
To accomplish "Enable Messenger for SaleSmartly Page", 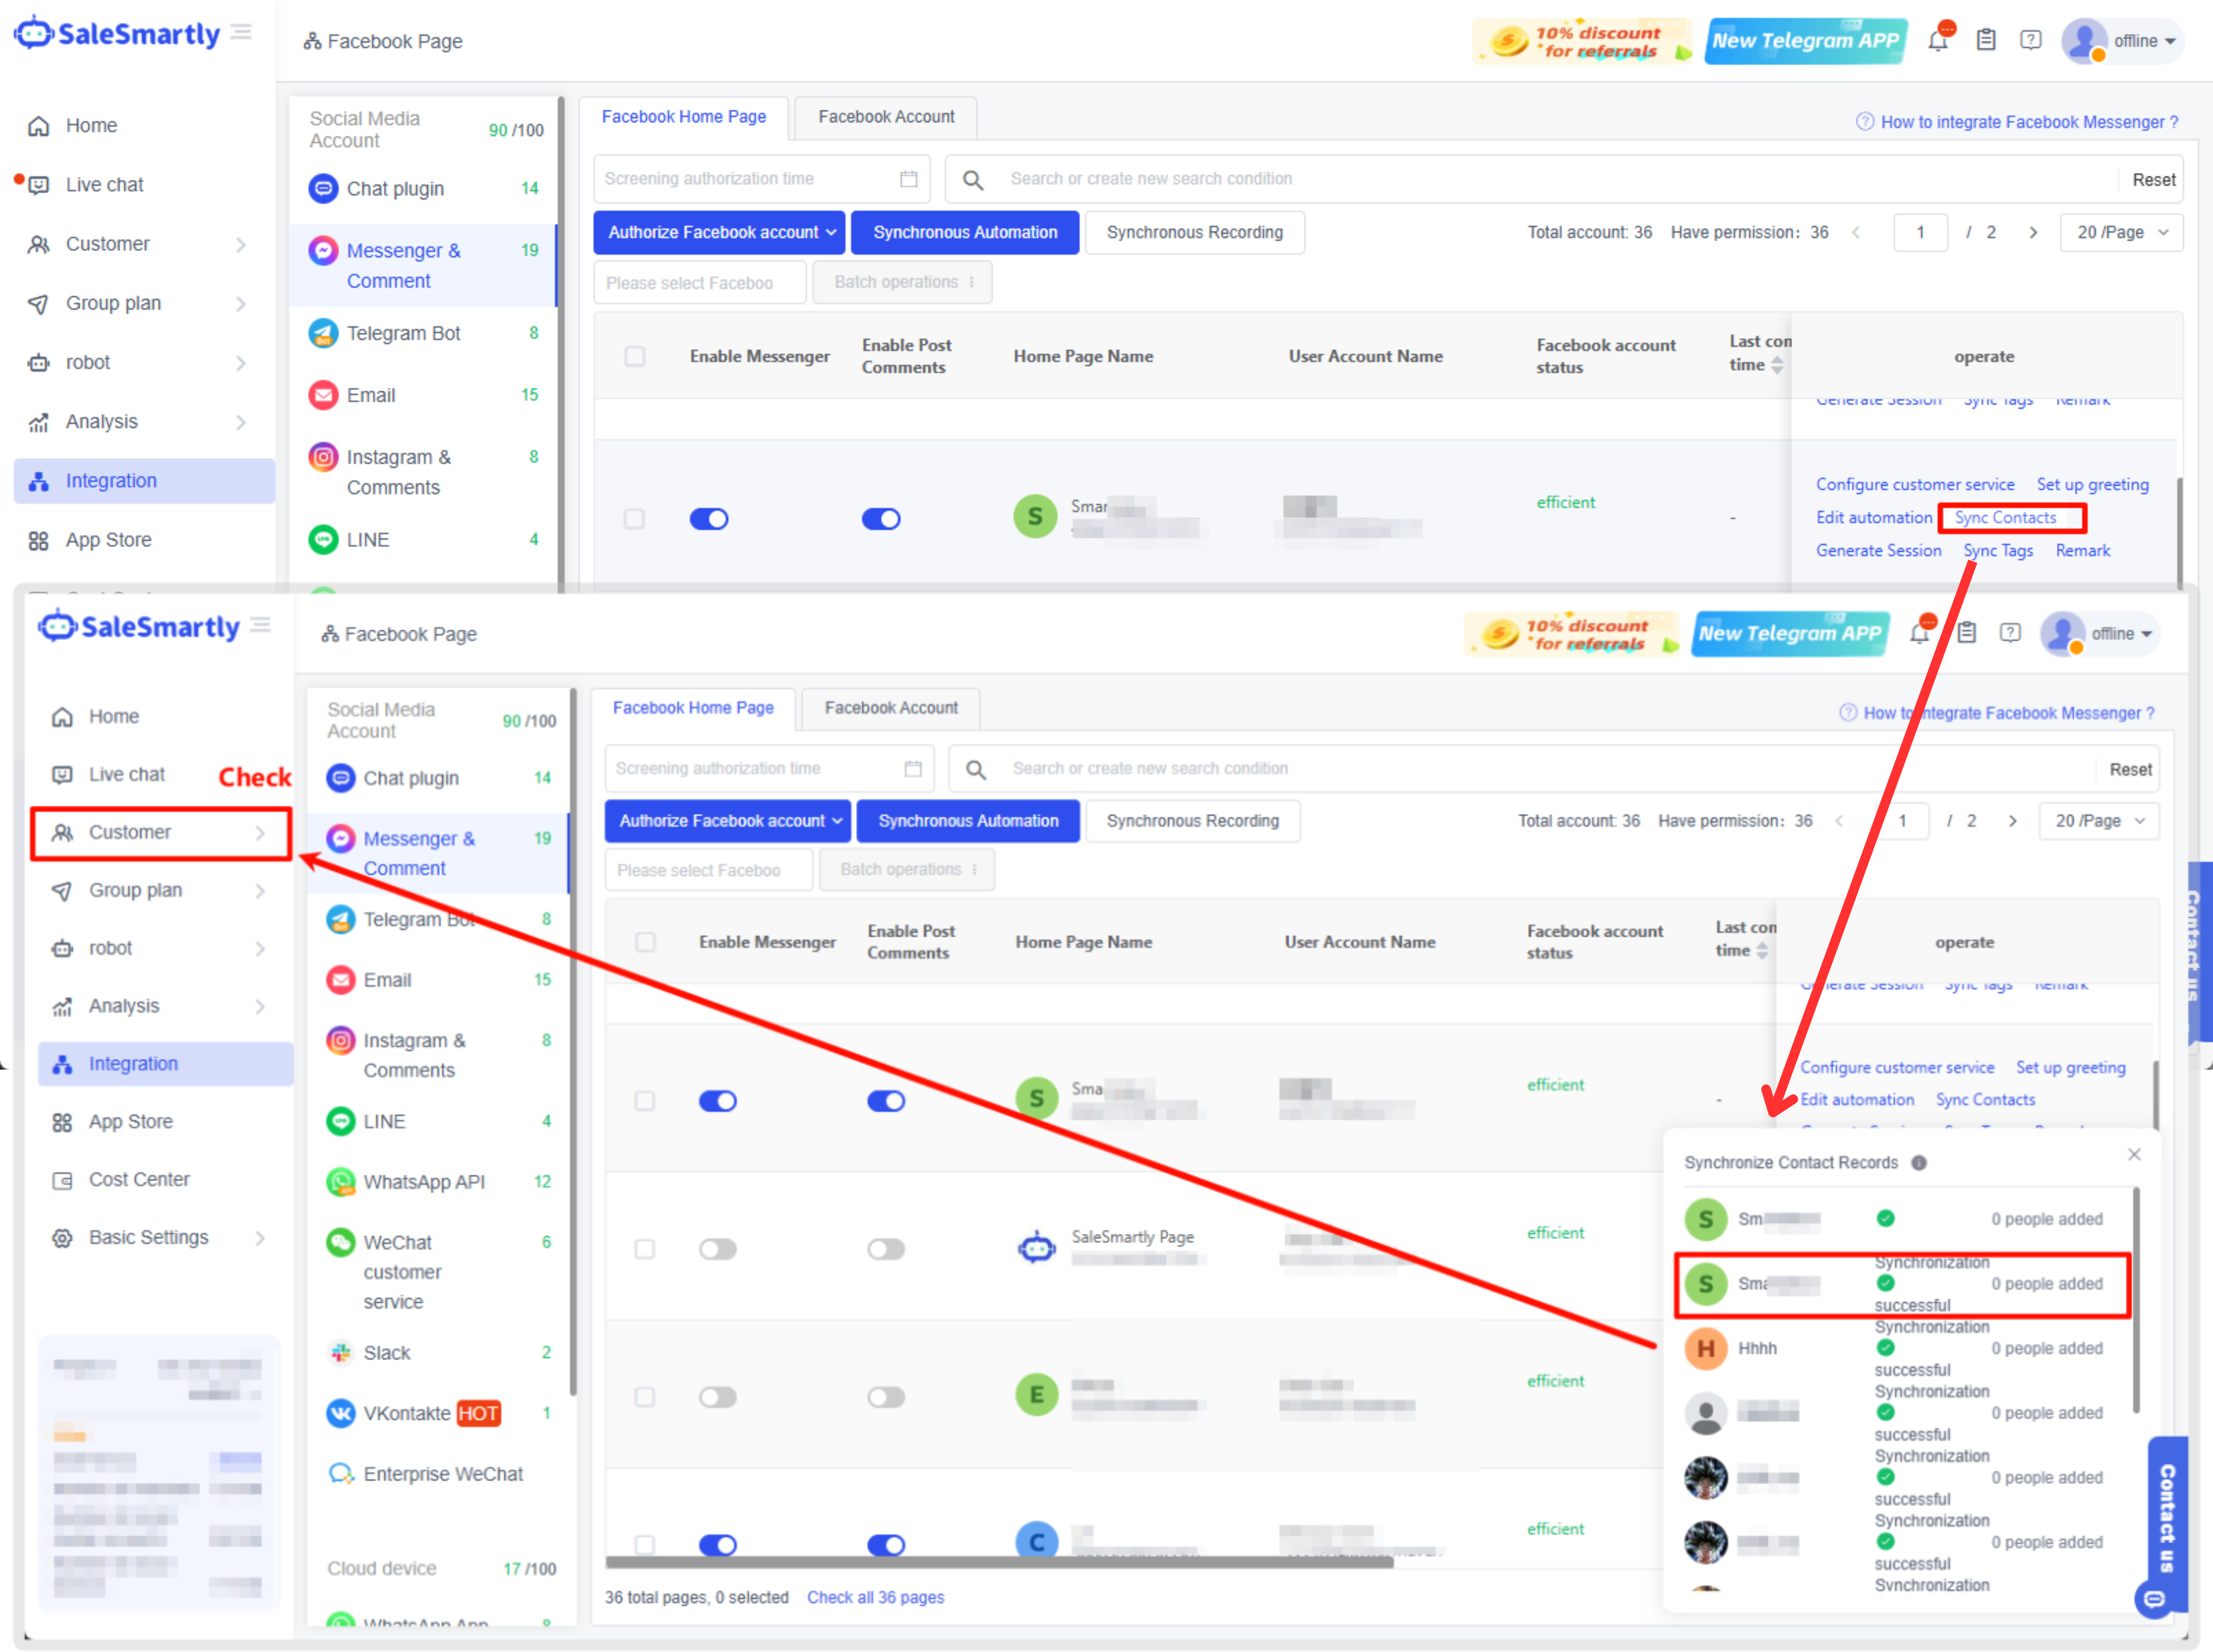I will (x=717, y=1250).
